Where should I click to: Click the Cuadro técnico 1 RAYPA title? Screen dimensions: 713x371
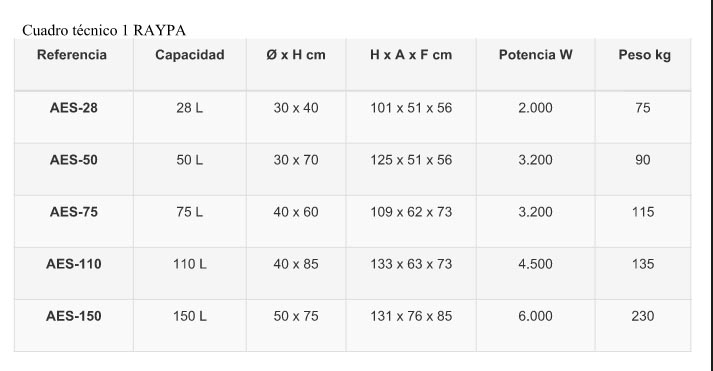104,30
